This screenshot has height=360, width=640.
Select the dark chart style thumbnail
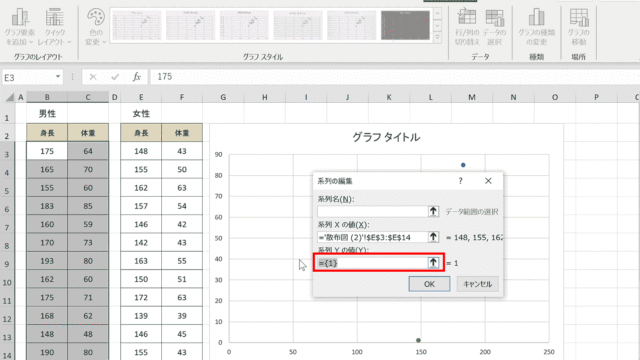(405, 25)
